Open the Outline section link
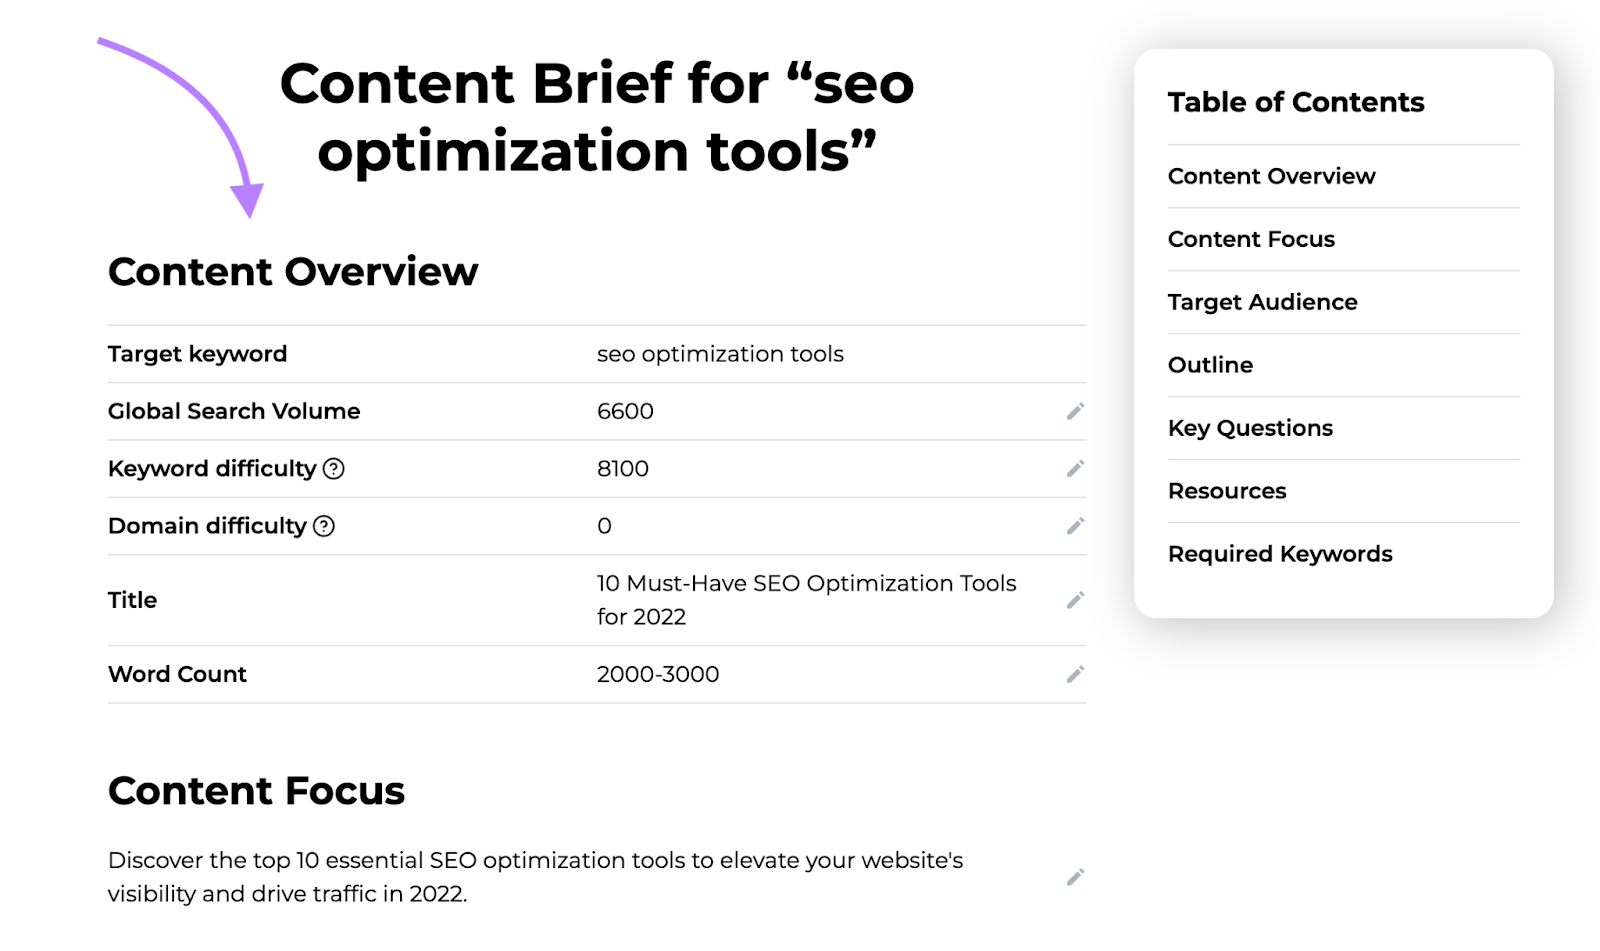1600x951 pixels. 1210,365
